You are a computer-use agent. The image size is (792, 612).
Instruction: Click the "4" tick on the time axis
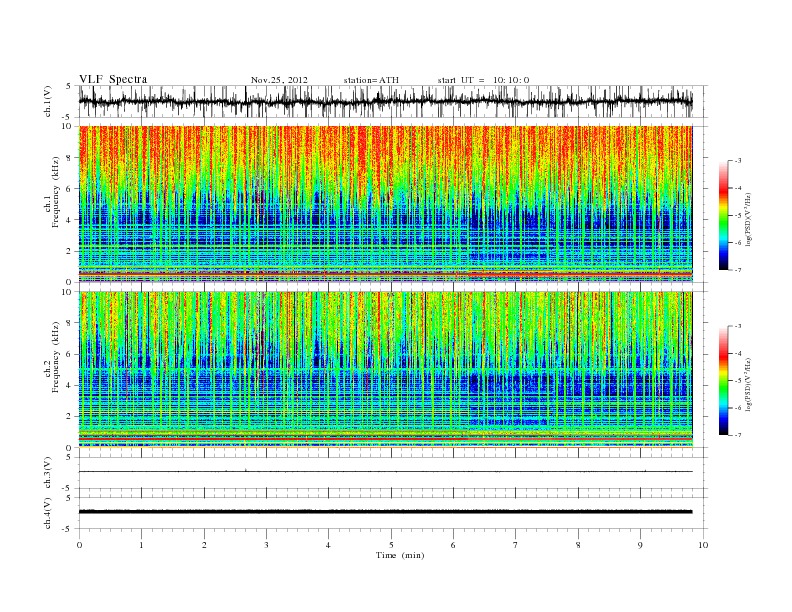(x=328, y=545)
